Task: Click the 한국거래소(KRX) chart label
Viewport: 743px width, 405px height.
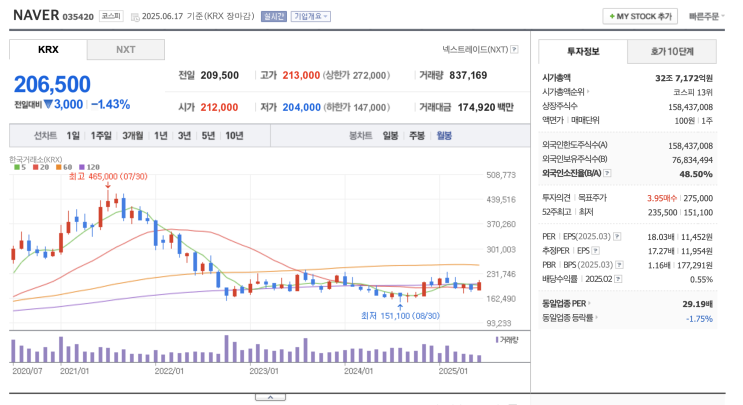Action: [36, 159]
